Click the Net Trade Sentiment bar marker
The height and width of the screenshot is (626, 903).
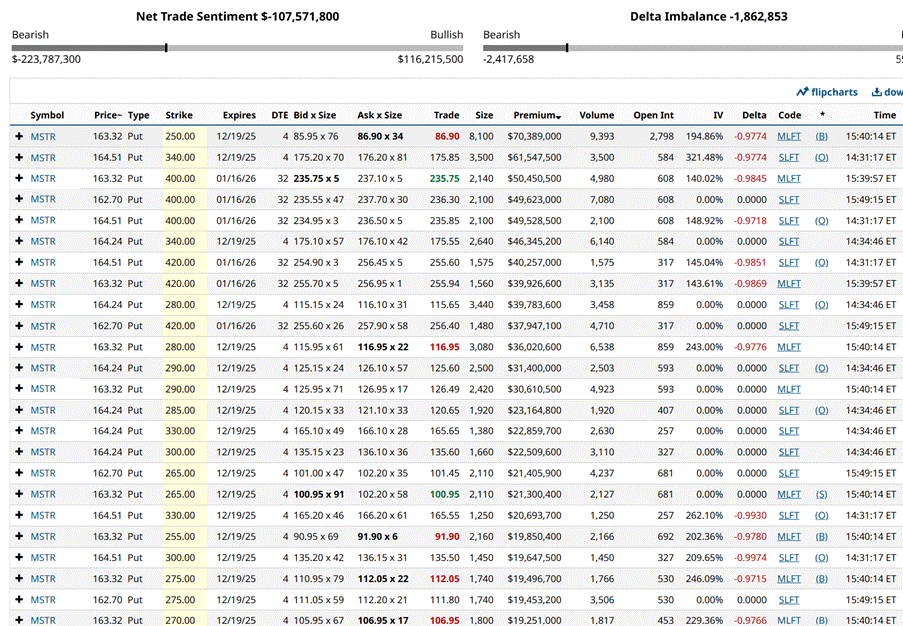click(x=166, y=47)
